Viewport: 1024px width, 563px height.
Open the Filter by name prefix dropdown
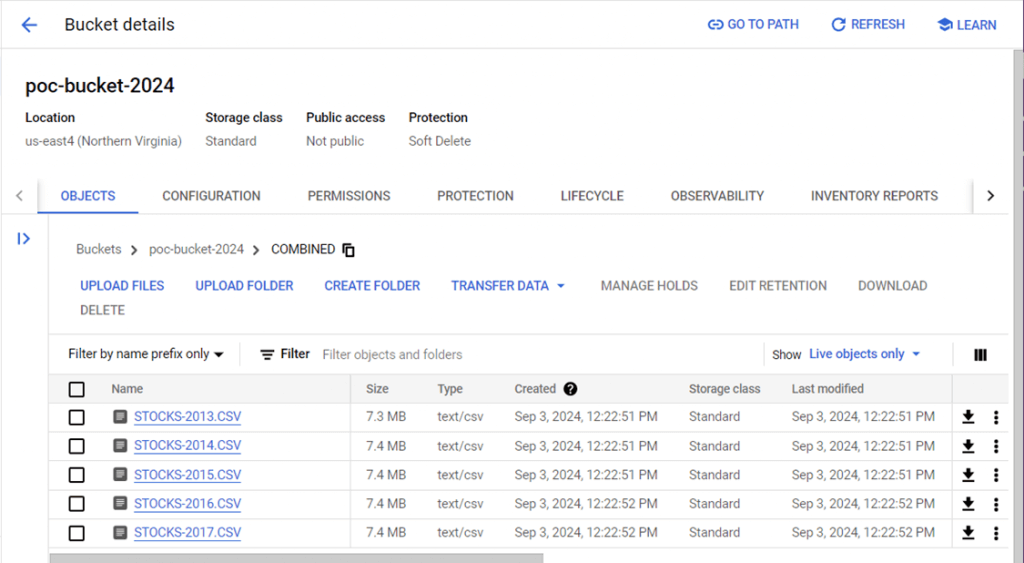(146, 354)
